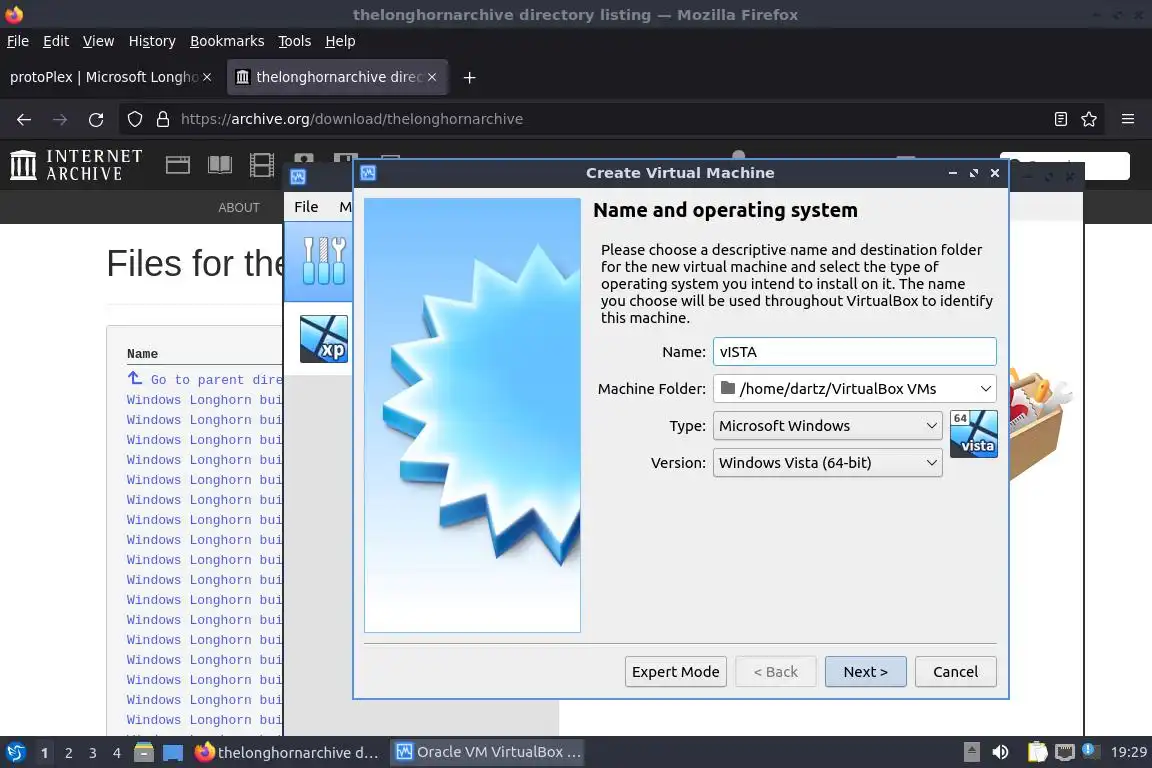Viewport: 1152px width, 768px height.
Task: Show site security padlock info
Action: point(163,119)
